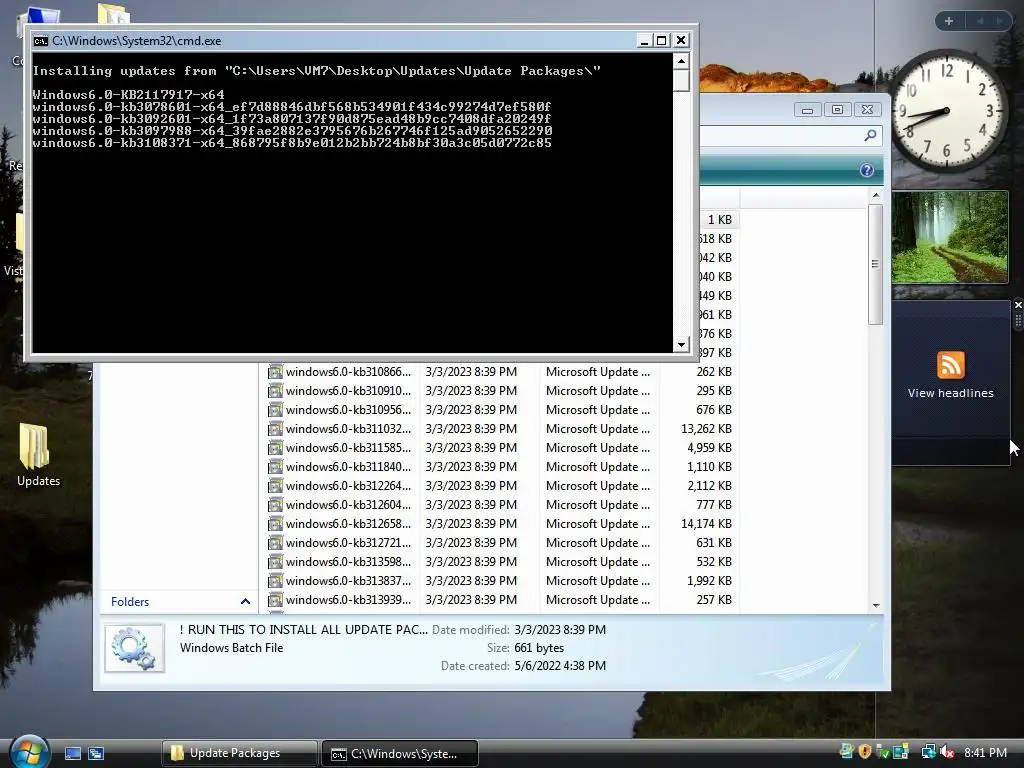Image resolution: width=1024 pixels, height=768 pixels.
Task: Click Explorer file list scroll down arrow
Action: (876, 605)
